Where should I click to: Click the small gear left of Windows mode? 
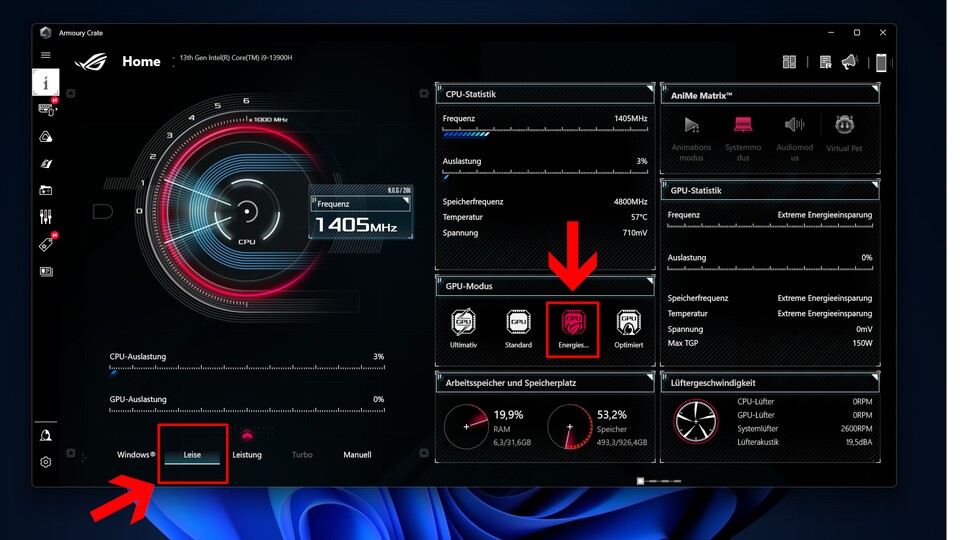[71, 453]
